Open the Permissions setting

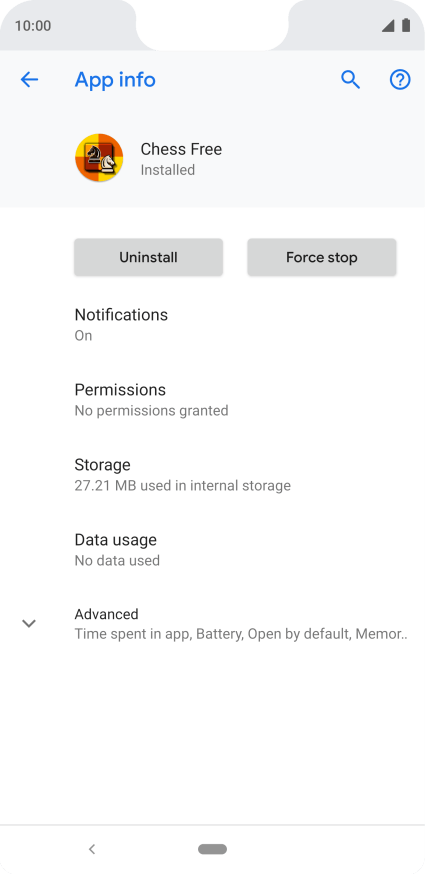[x=212, y=399]
